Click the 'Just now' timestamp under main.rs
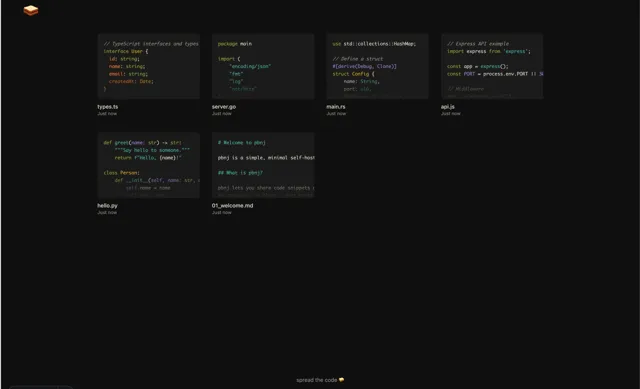Viewport: 640px width, 389px height. (336, 114)
